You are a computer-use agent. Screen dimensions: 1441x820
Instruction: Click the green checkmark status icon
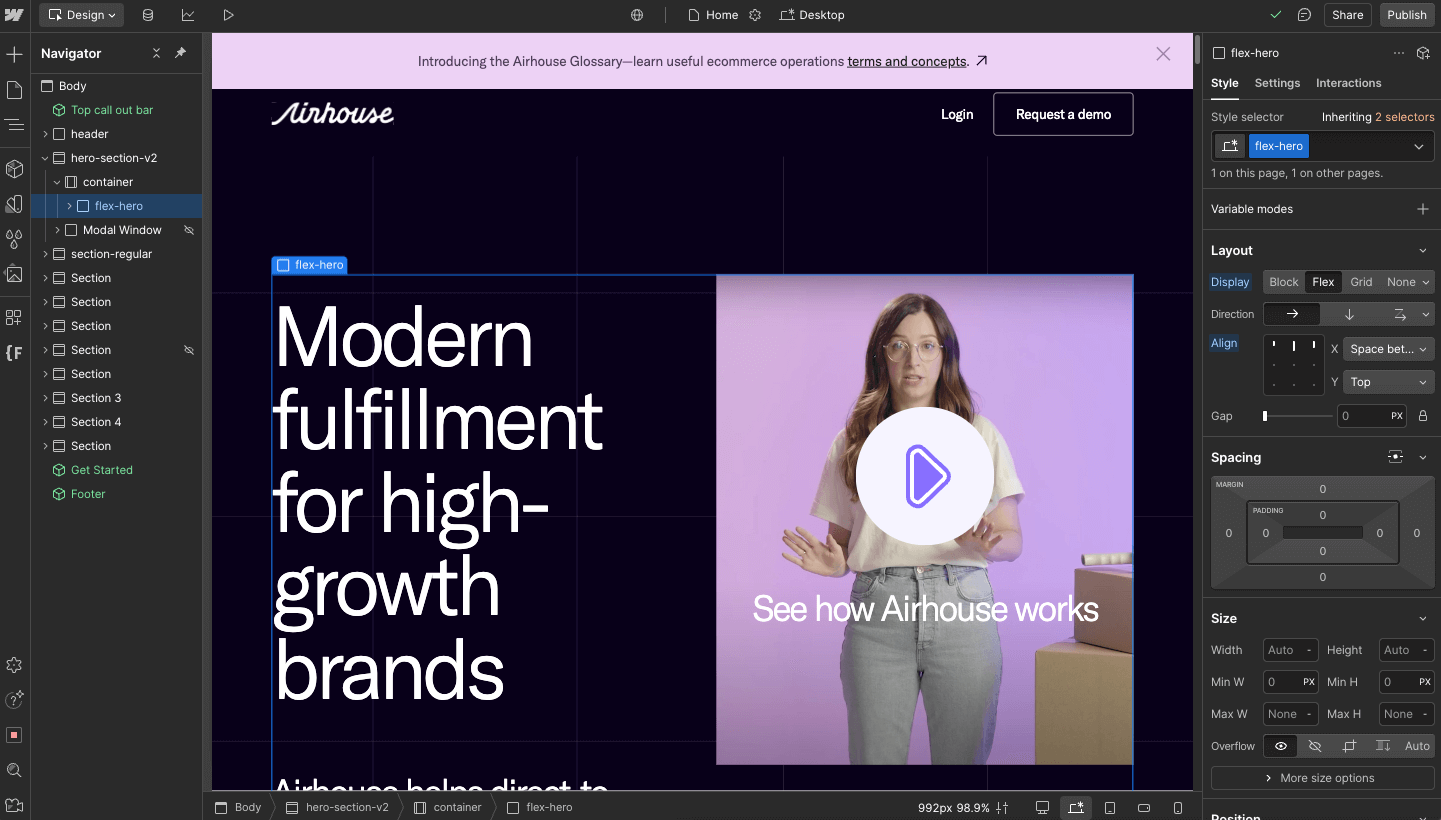tap(1276, 15)
